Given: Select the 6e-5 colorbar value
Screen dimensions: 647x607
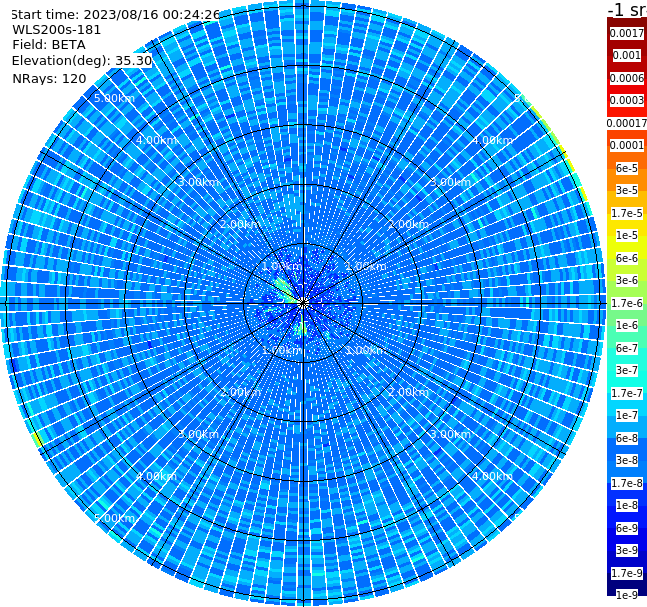Looking at the screenshot, I should pyautogui.click(x=627, y=168).
